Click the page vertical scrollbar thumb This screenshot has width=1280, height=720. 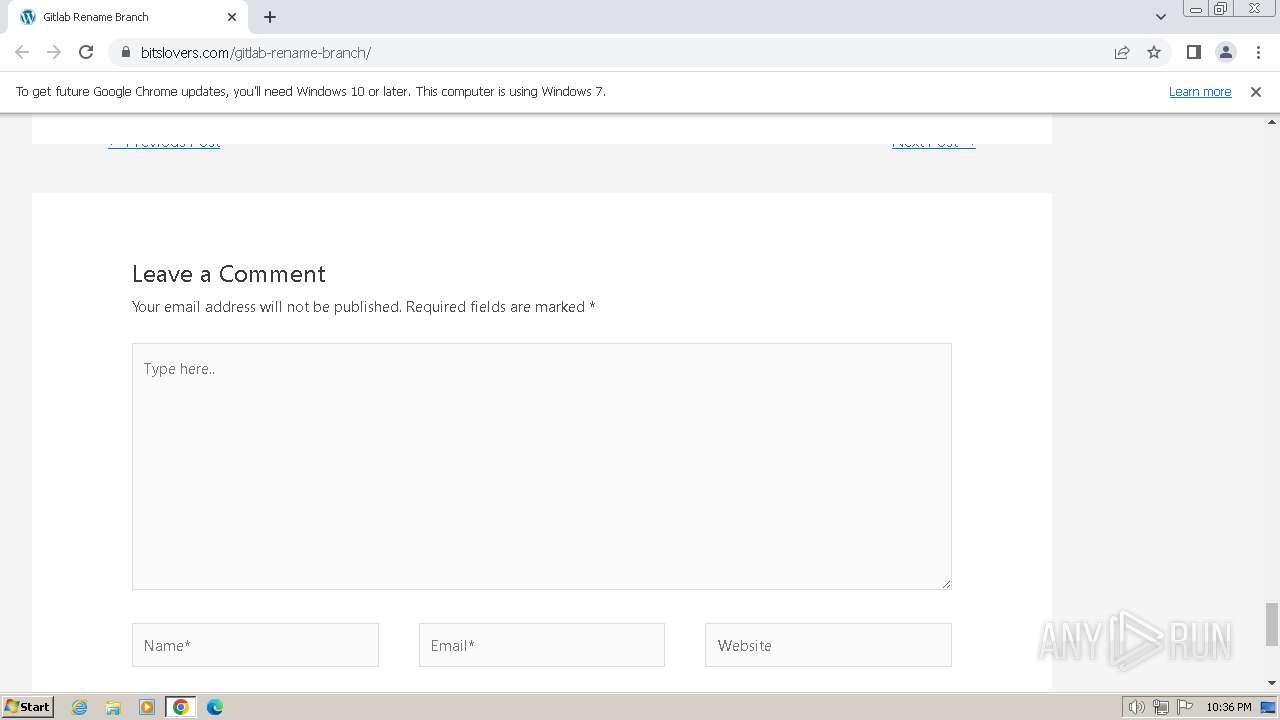pyautogui.click(x=1272, y=625)
